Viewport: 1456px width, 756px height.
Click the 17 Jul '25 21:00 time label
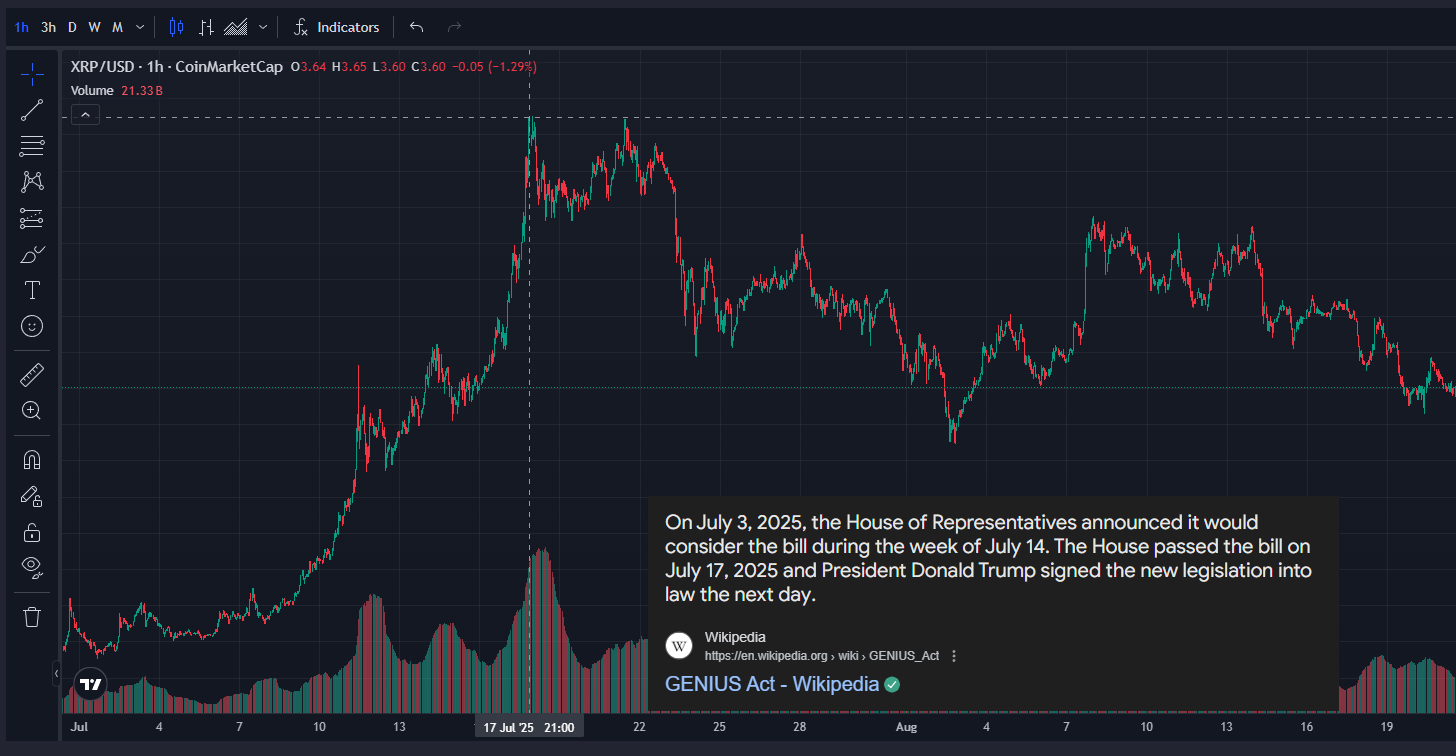click(529, 727)
